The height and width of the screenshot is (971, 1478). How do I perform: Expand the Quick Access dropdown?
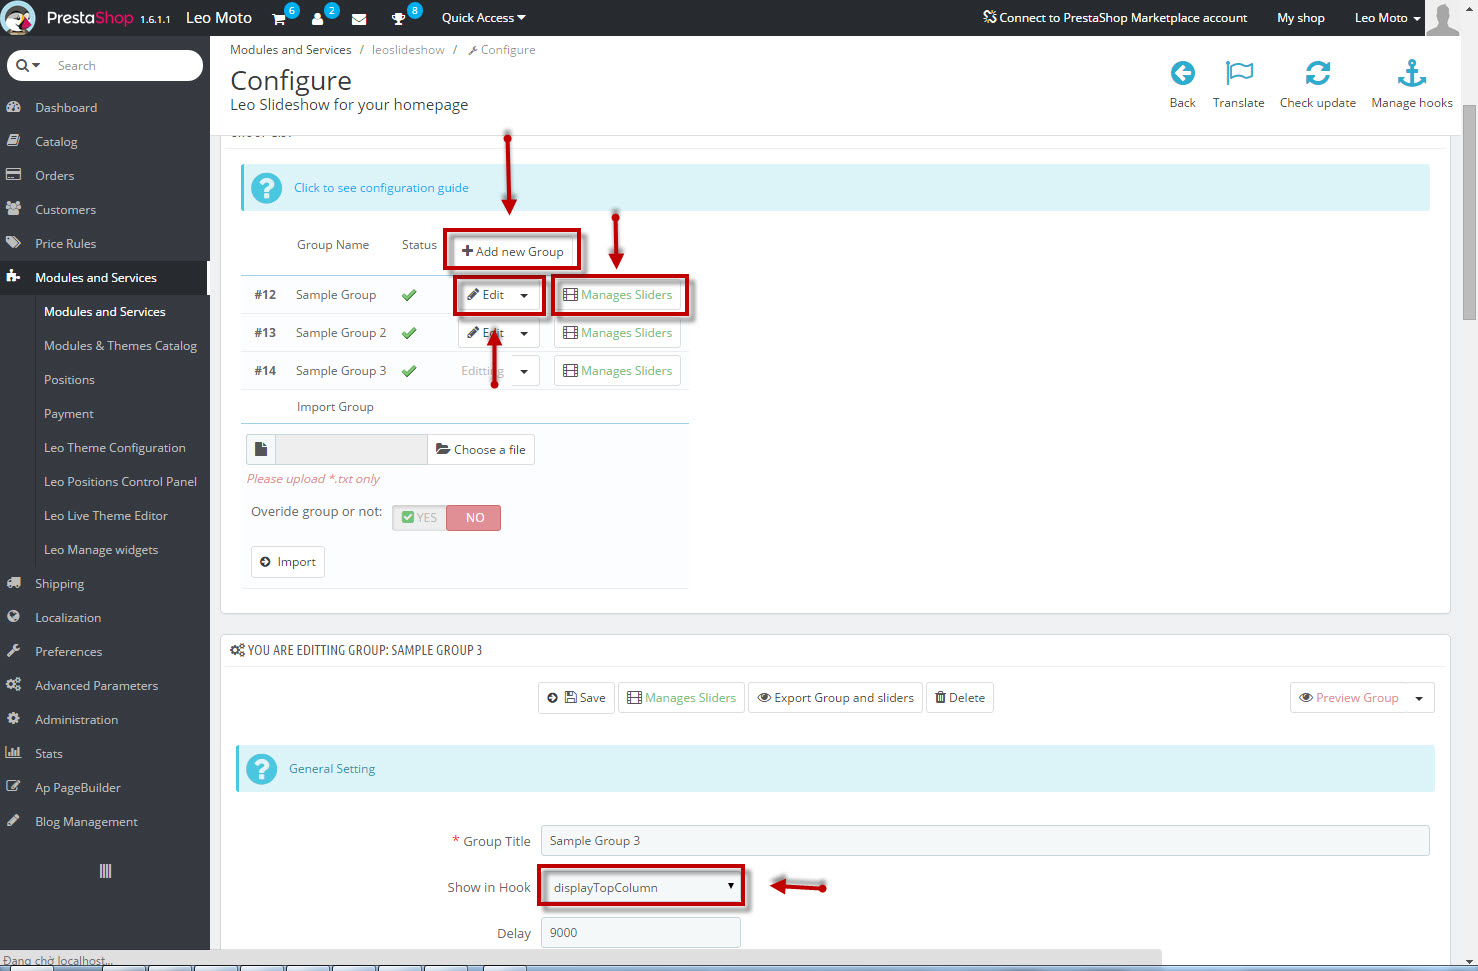(x=483, y=18)
